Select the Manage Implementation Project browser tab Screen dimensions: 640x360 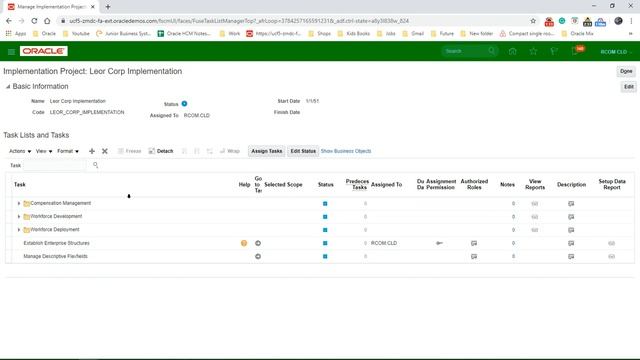(51, 7)
